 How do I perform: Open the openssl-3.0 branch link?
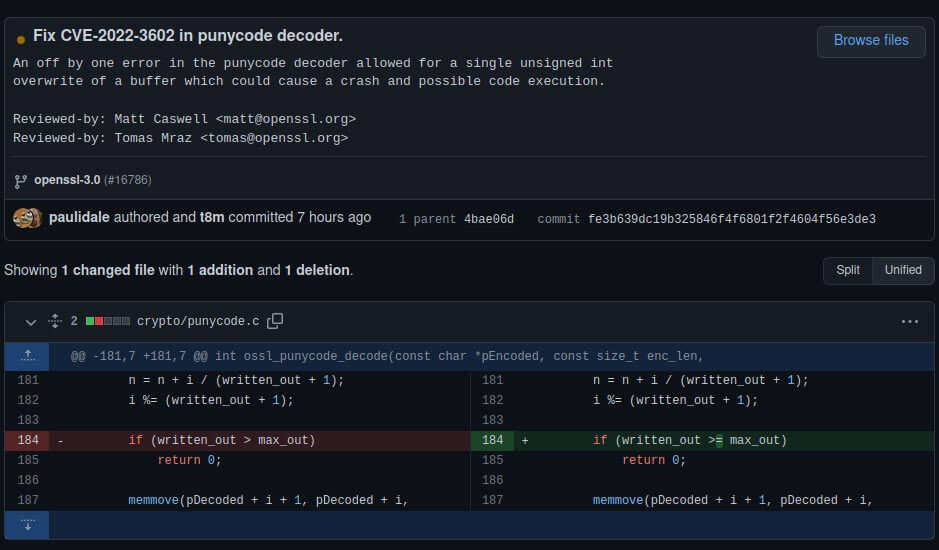click(67, 180)
